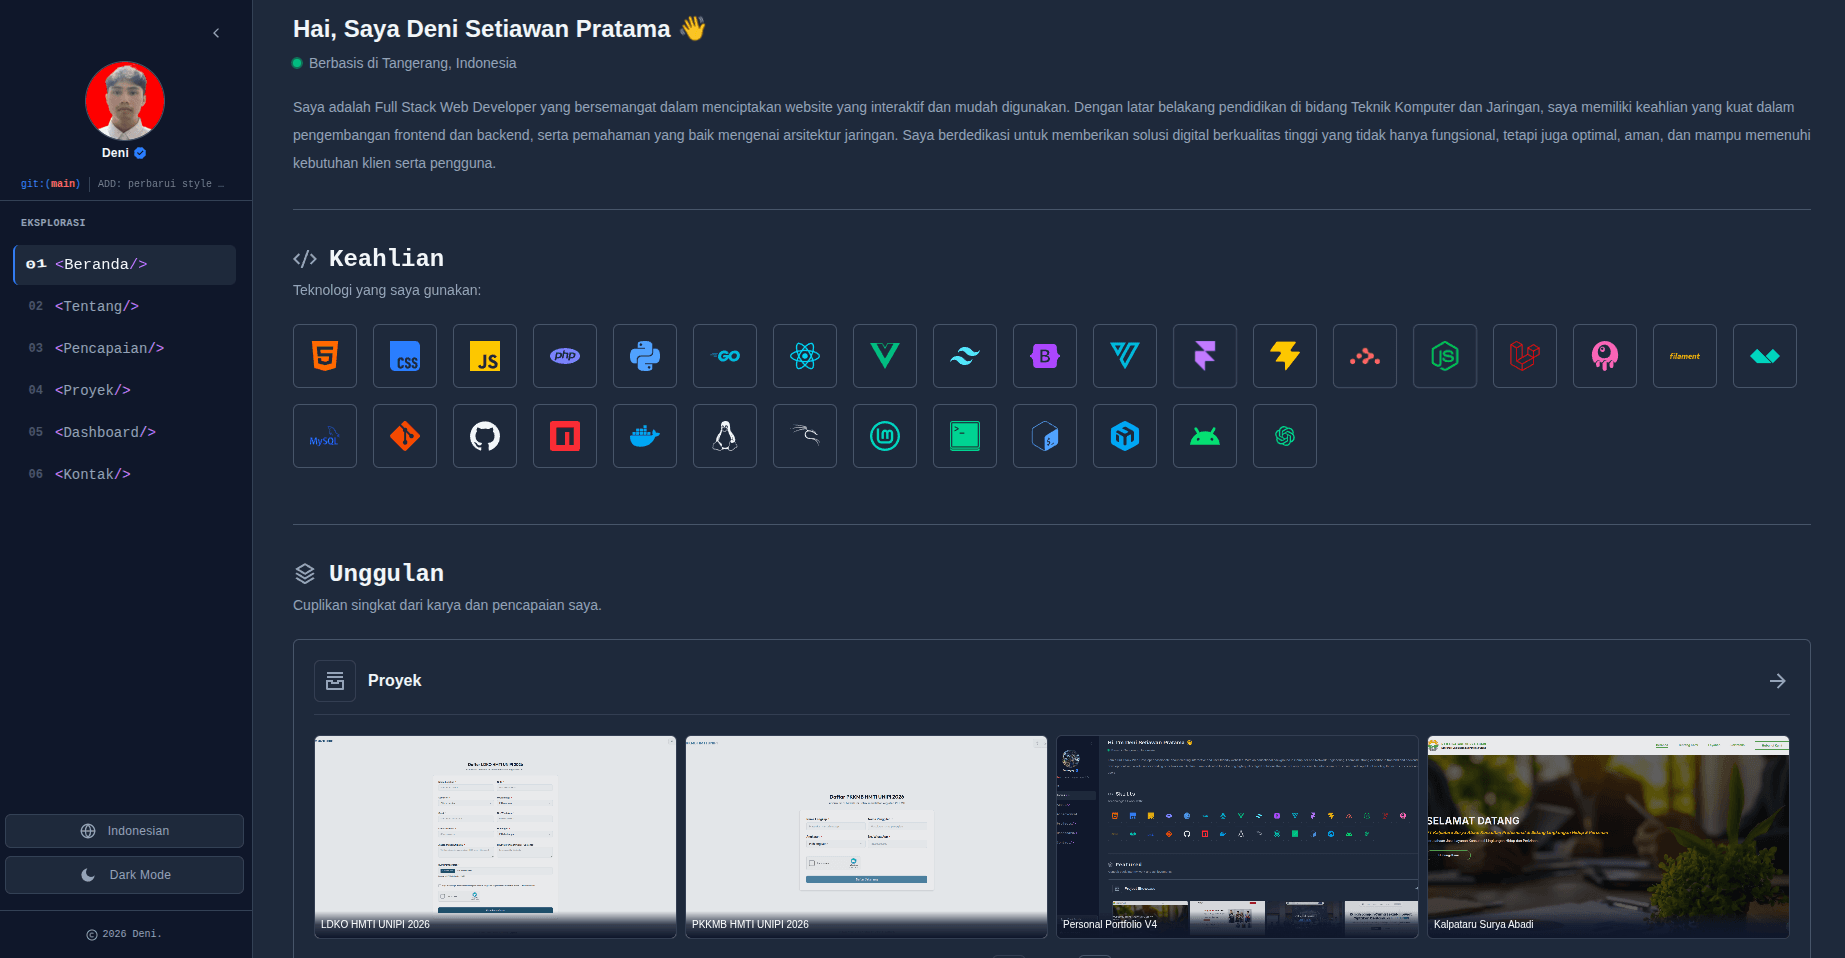Screen dimensions: 1845x958
Task: Toggle the Dark Mode button
Action: 124,875
